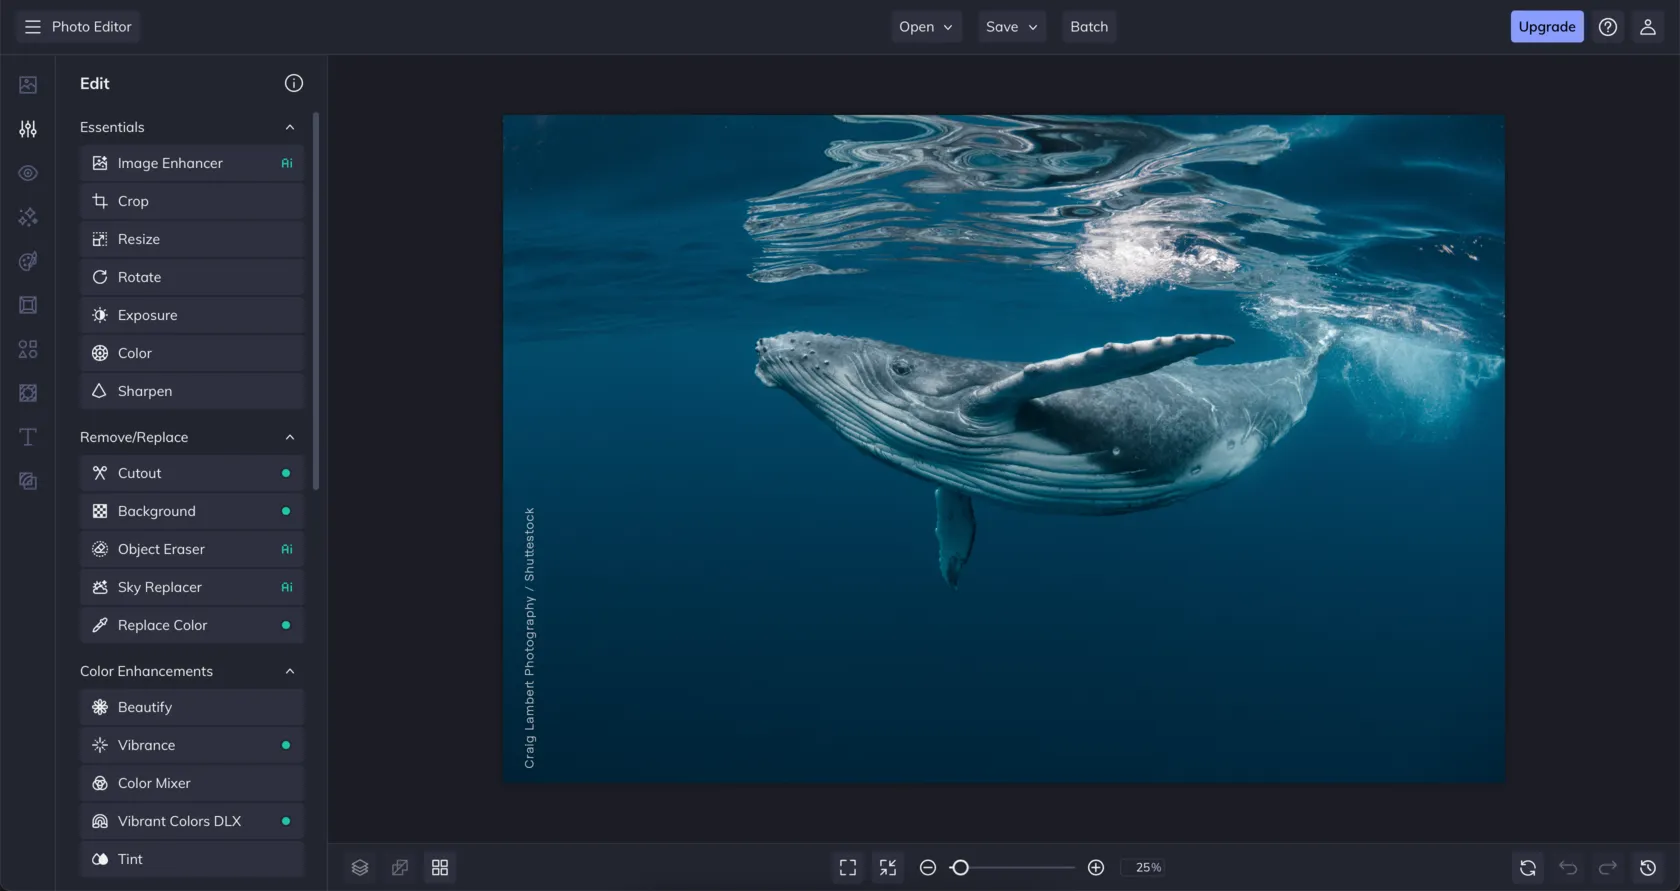
Task: Open the account profile icon
Action: [x=1648, y=27]
